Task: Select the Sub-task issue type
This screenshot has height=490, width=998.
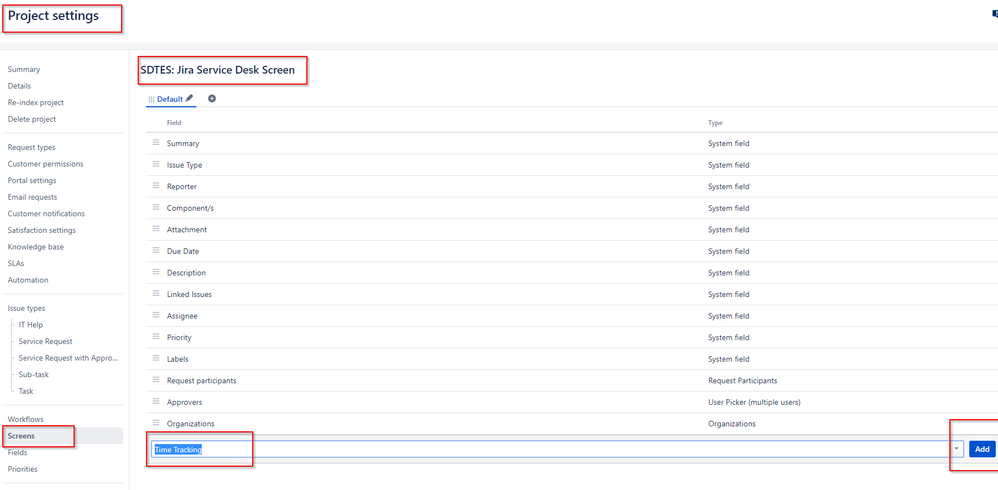Action: tap(34, 374)
